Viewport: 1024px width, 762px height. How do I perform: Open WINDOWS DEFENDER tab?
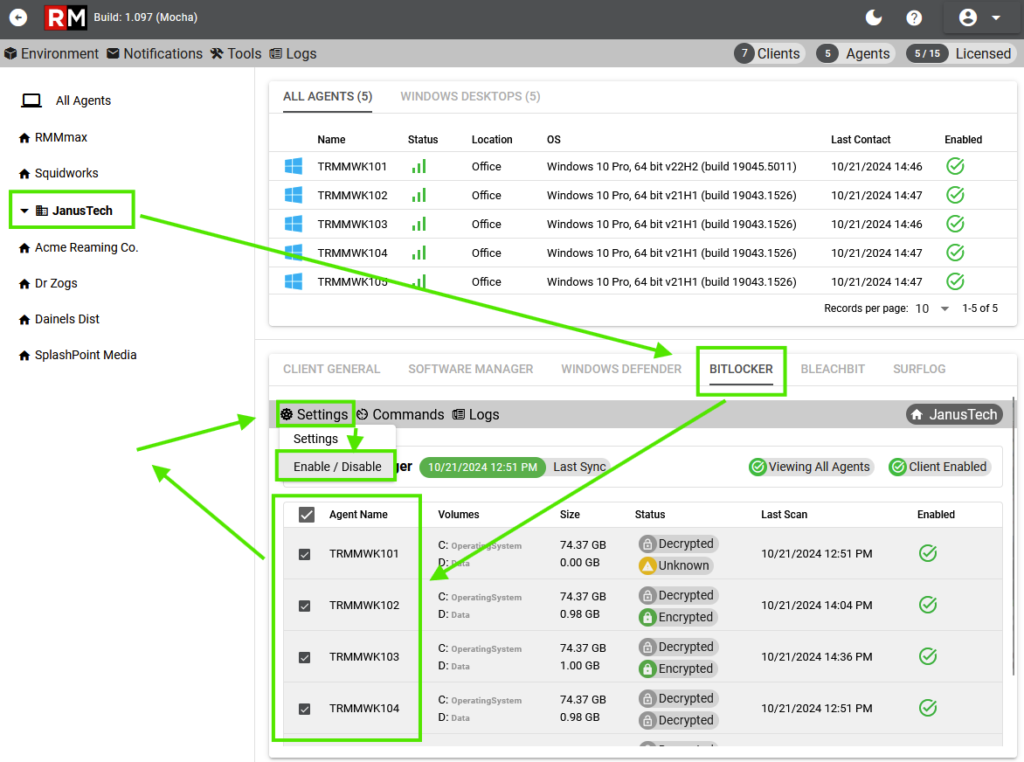621,369
